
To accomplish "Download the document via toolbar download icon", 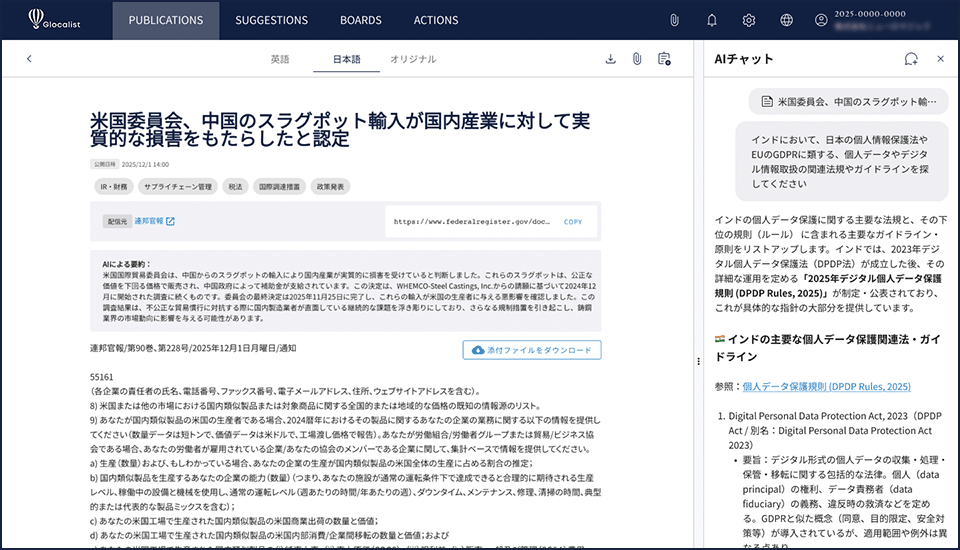I will tap(610, 59).
